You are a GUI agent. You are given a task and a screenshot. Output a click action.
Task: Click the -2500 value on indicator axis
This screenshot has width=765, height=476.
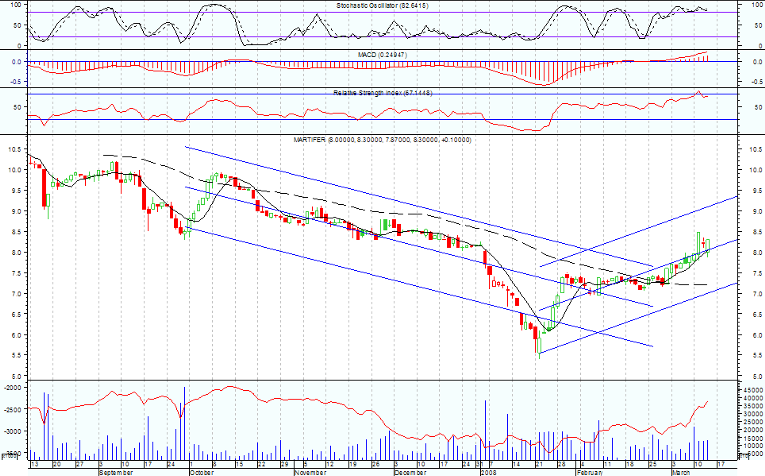[x=13, y=409]
